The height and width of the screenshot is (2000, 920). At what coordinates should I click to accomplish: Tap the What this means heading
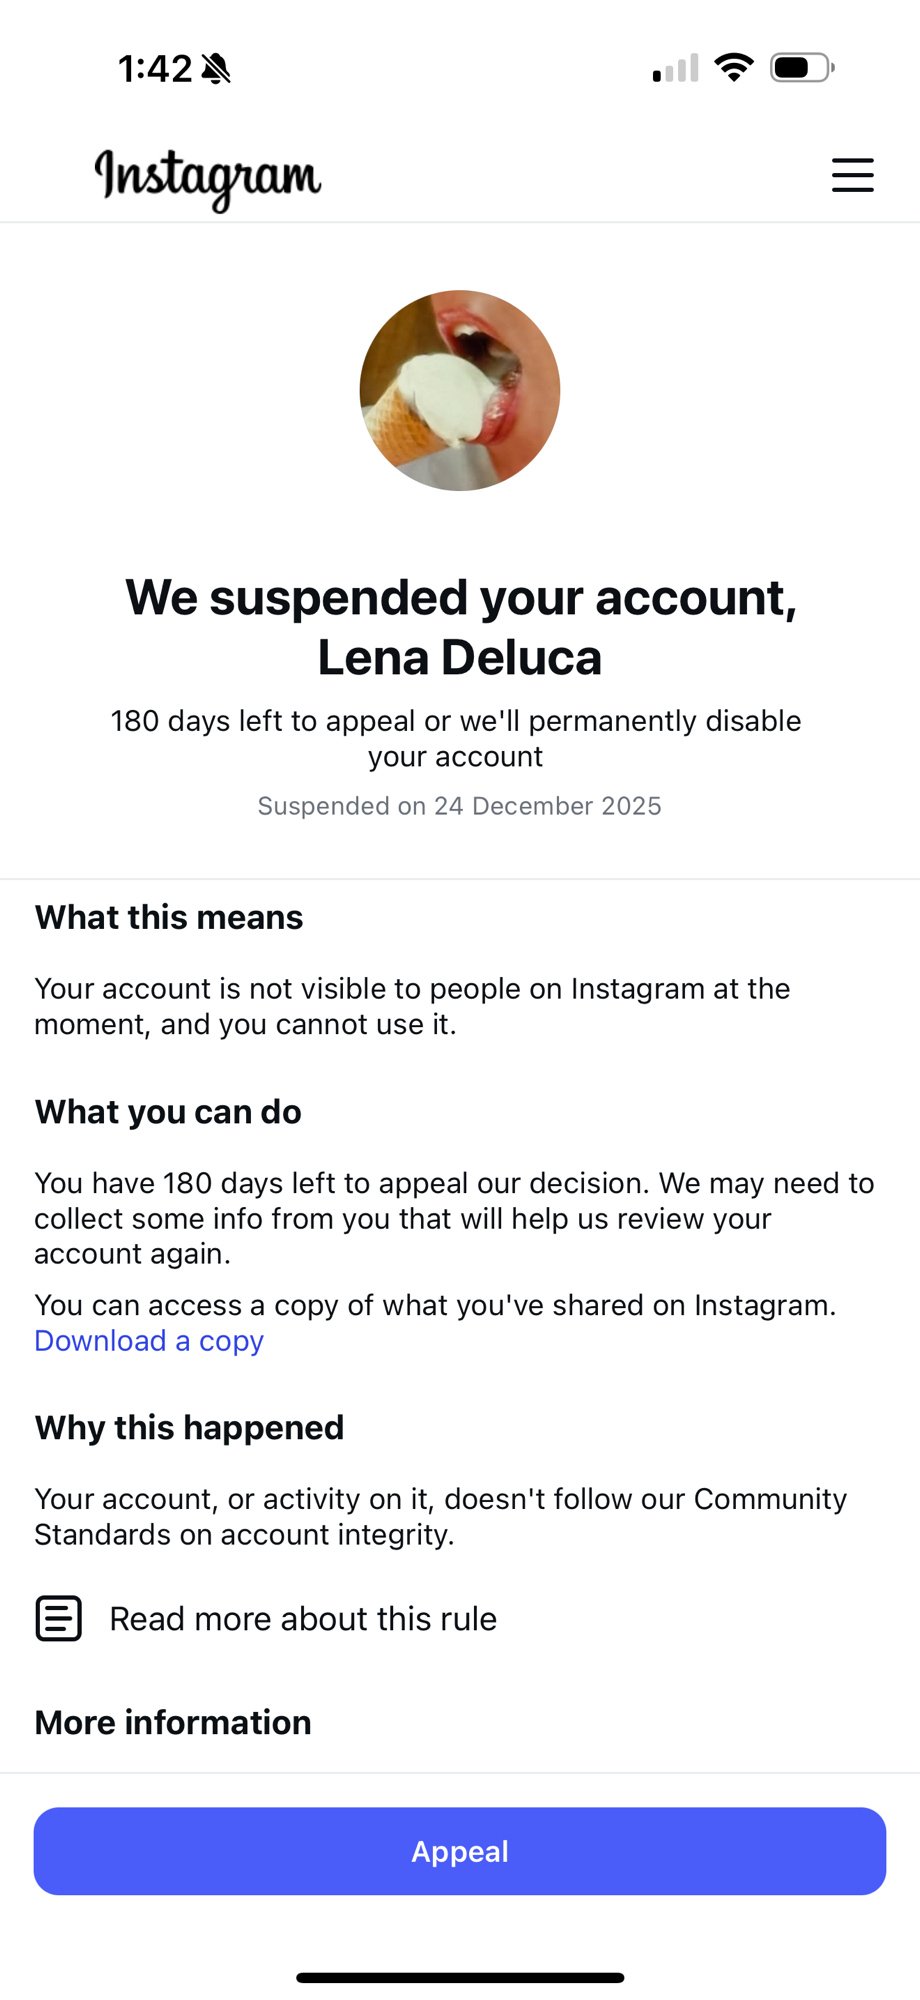coord(169,917)
